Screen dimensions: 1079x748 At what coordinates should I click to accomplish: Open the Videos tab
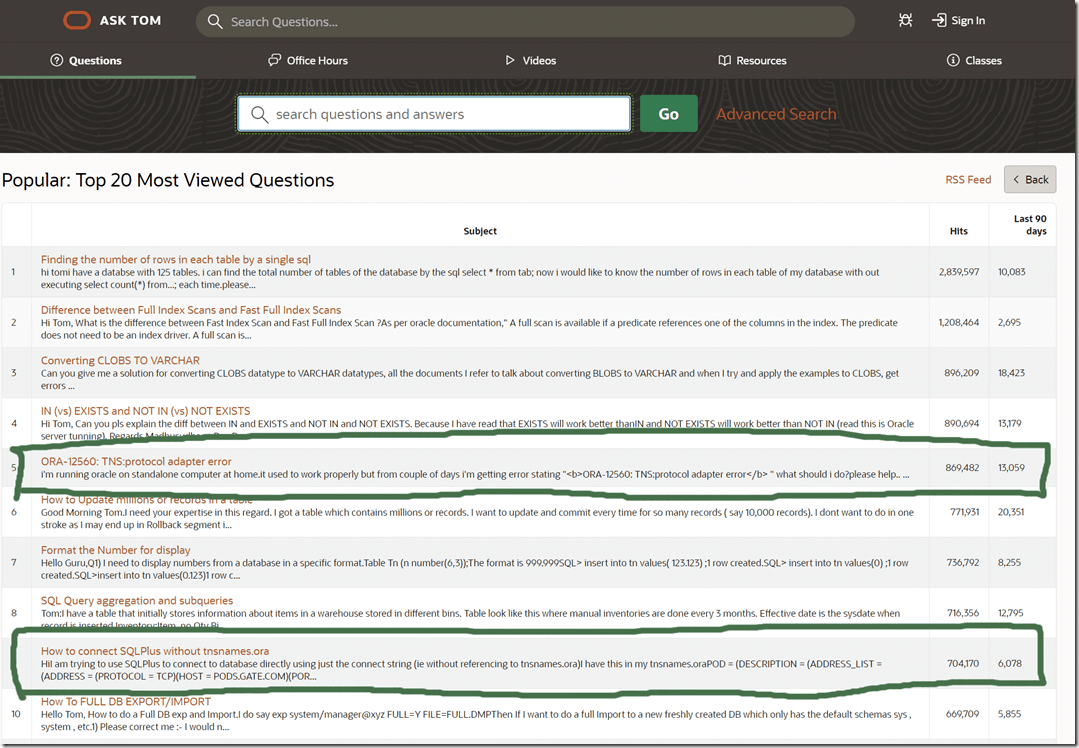coord(530,60)
